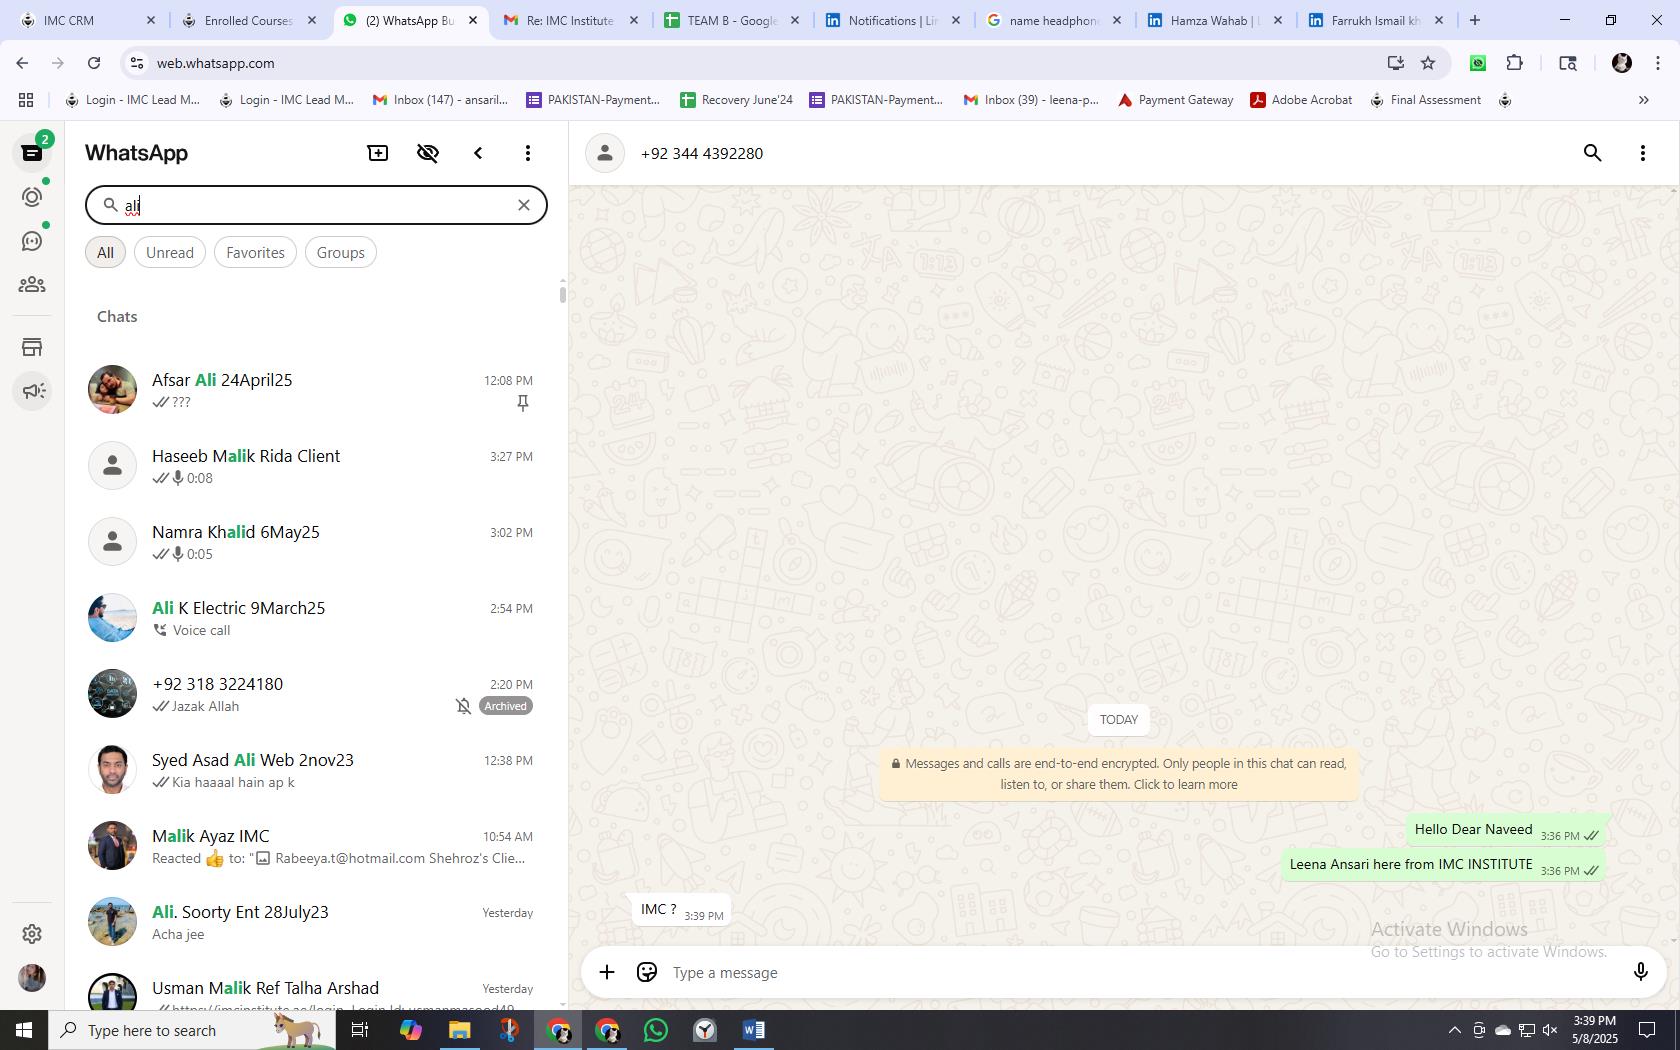Reload the WhatsApp Web page
The image size is (1680, 1050).
coord(94,63)
